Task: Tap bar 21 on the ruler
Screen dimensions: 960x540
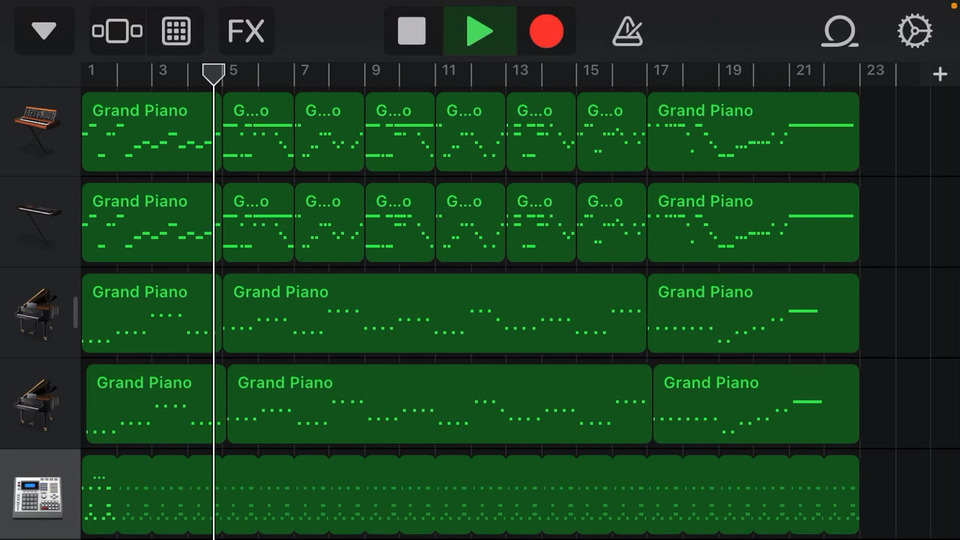Action: 804,70
